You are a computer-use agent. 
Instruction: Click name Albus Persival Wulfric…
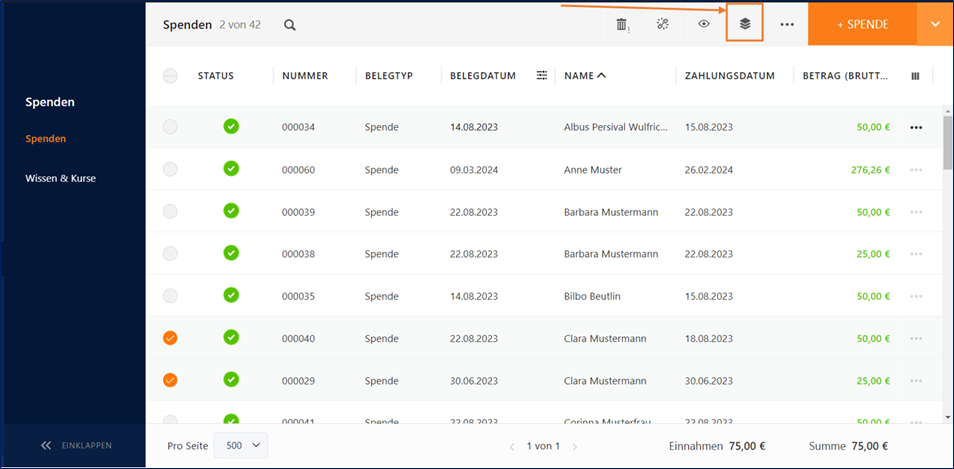616,128
